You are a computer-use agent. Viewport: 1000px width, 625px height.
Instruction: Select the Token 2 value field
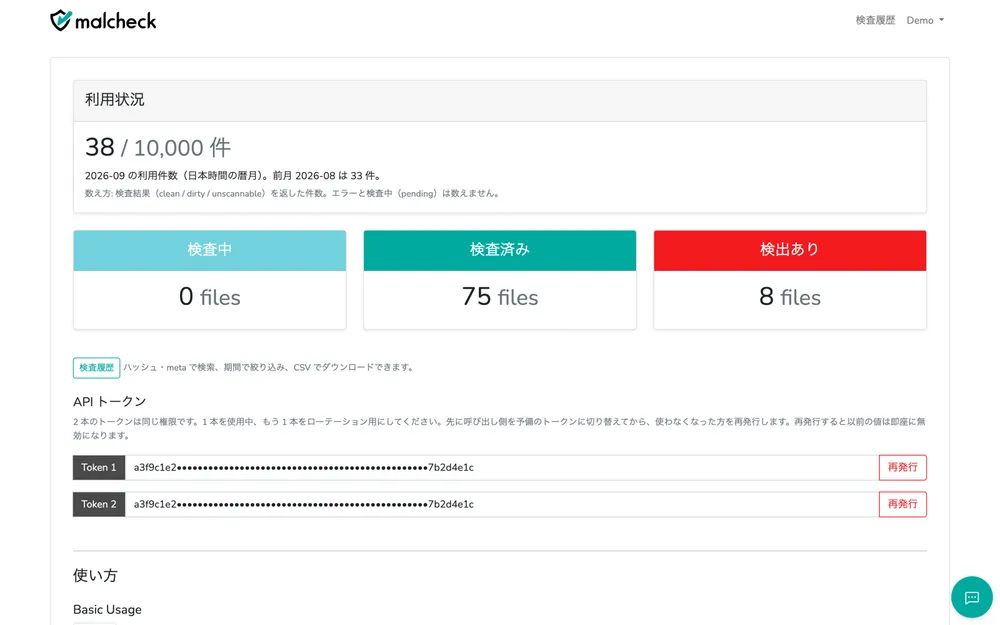pos(502,504)
